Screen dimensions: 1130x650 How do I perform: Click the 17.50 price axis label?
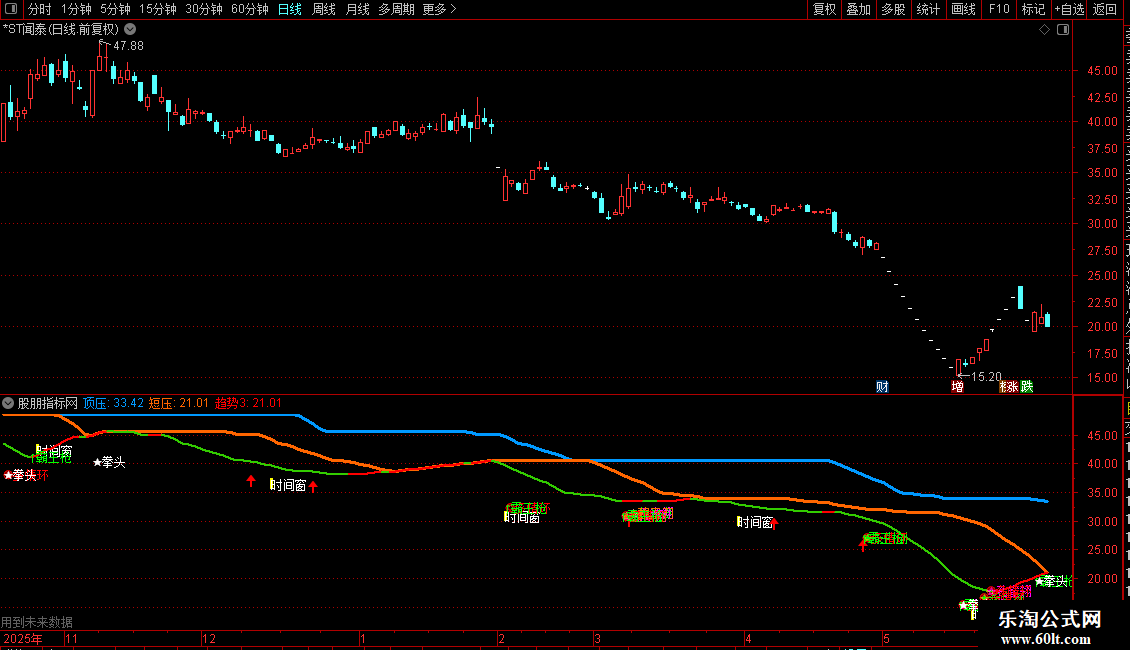tap(1103, 354)
